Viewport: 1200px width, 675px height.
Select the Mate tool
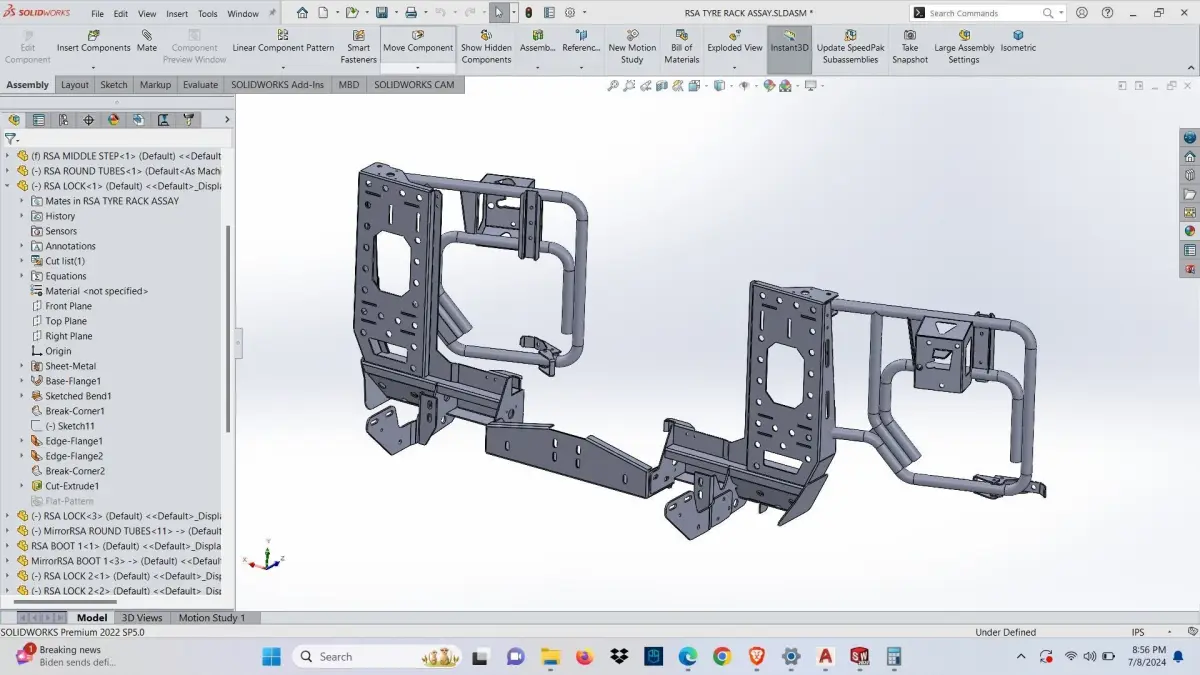click(x=147, y=41)
